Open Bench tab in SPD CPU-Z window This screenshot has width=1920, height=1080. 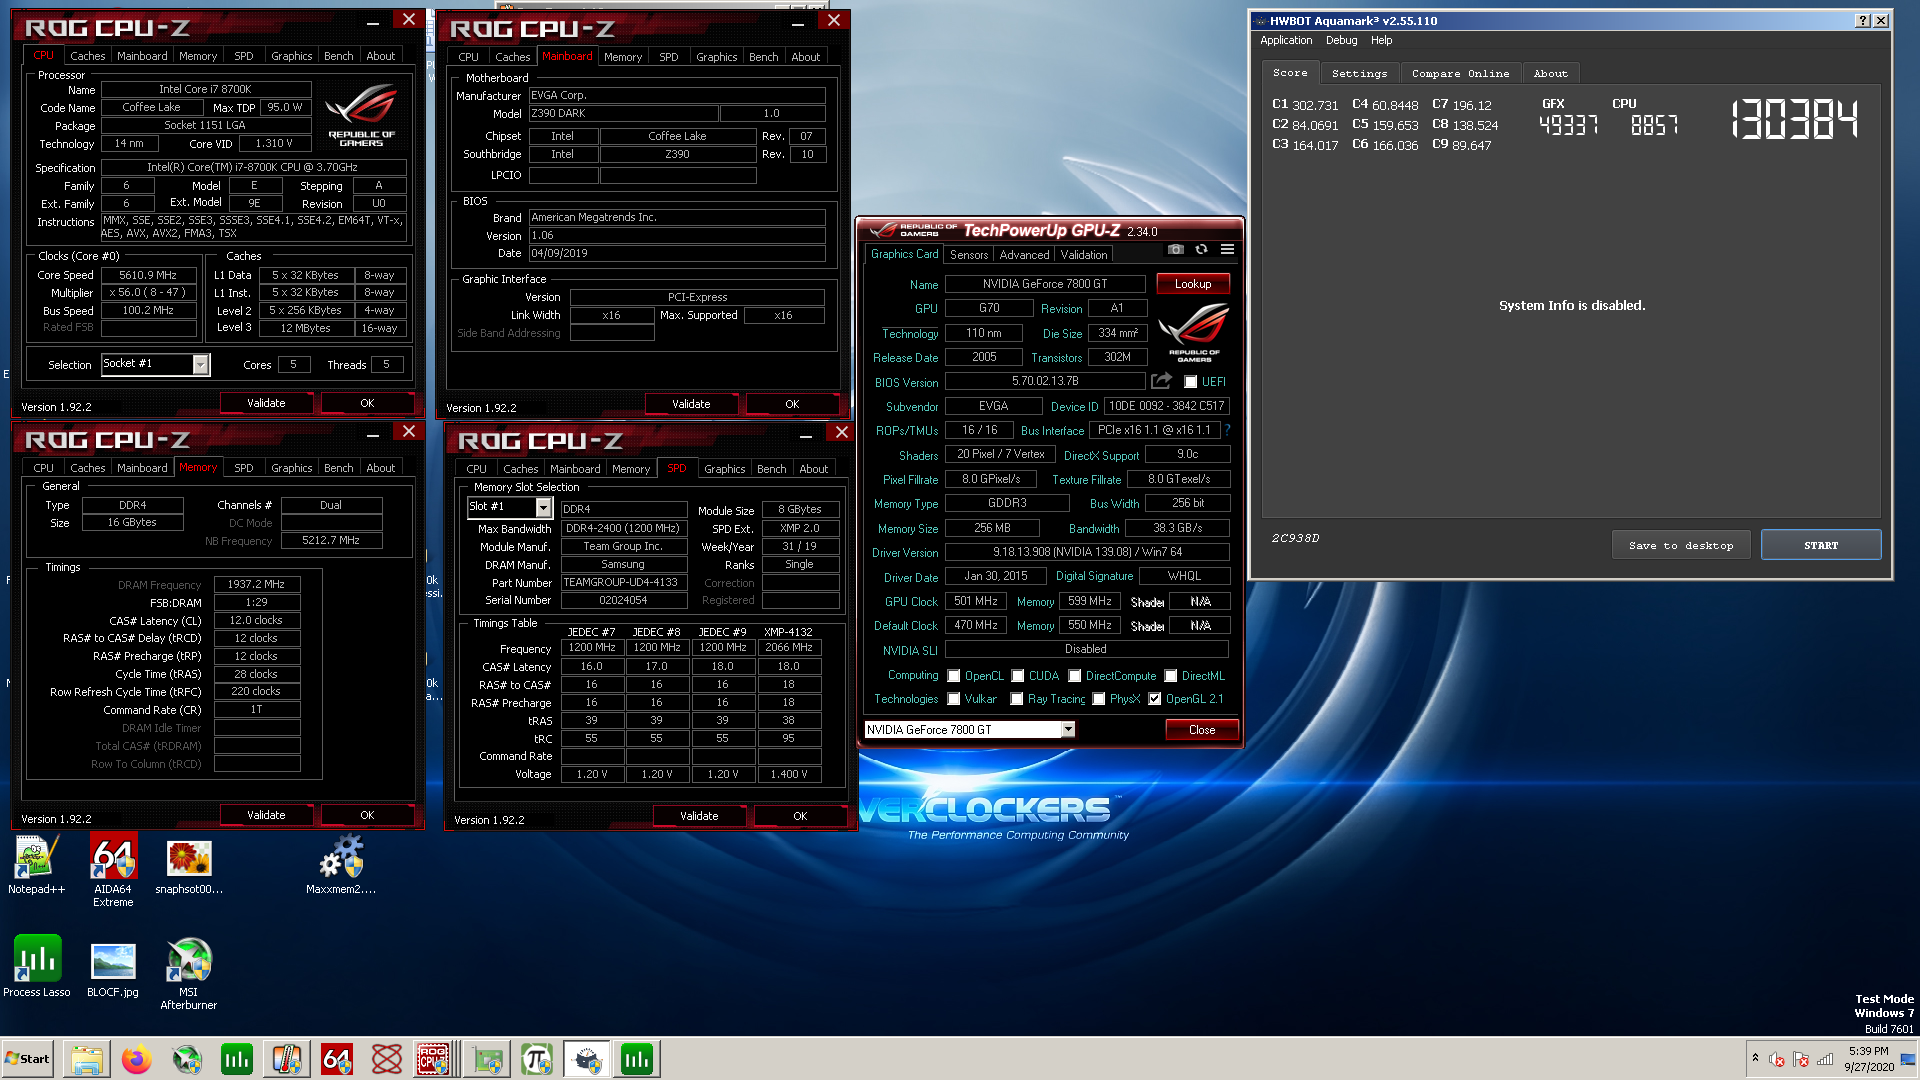(x=771, y=469)
